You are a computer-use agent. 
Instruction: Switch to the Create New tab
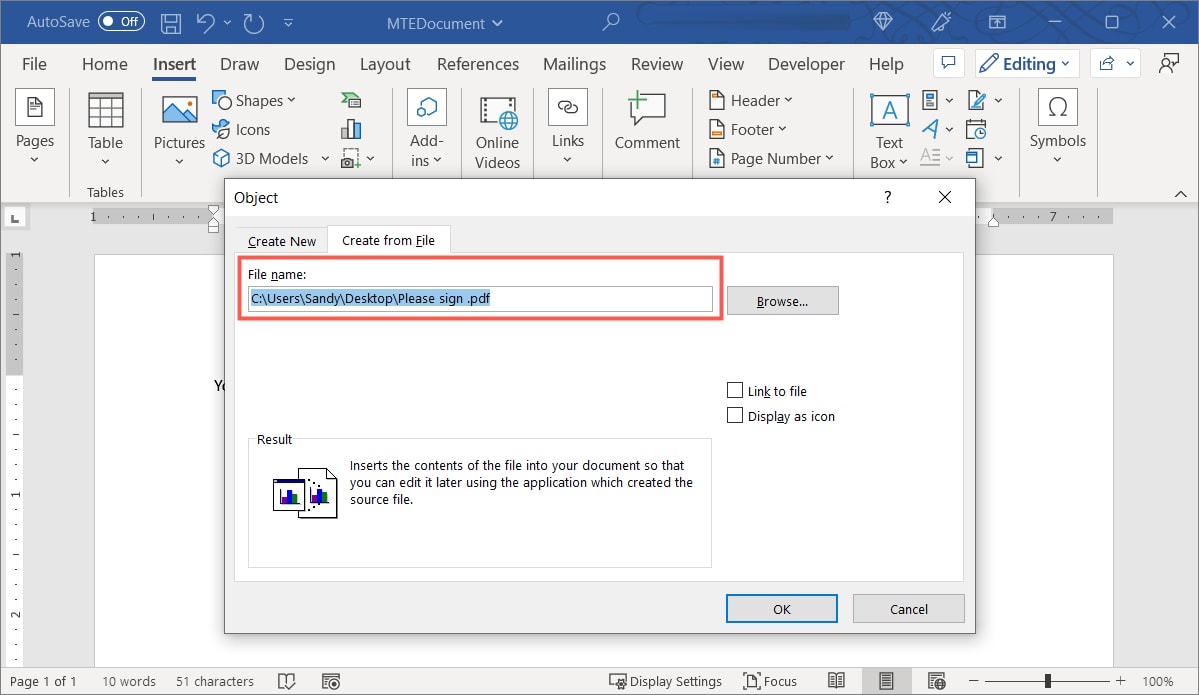[x=280, y=240]
